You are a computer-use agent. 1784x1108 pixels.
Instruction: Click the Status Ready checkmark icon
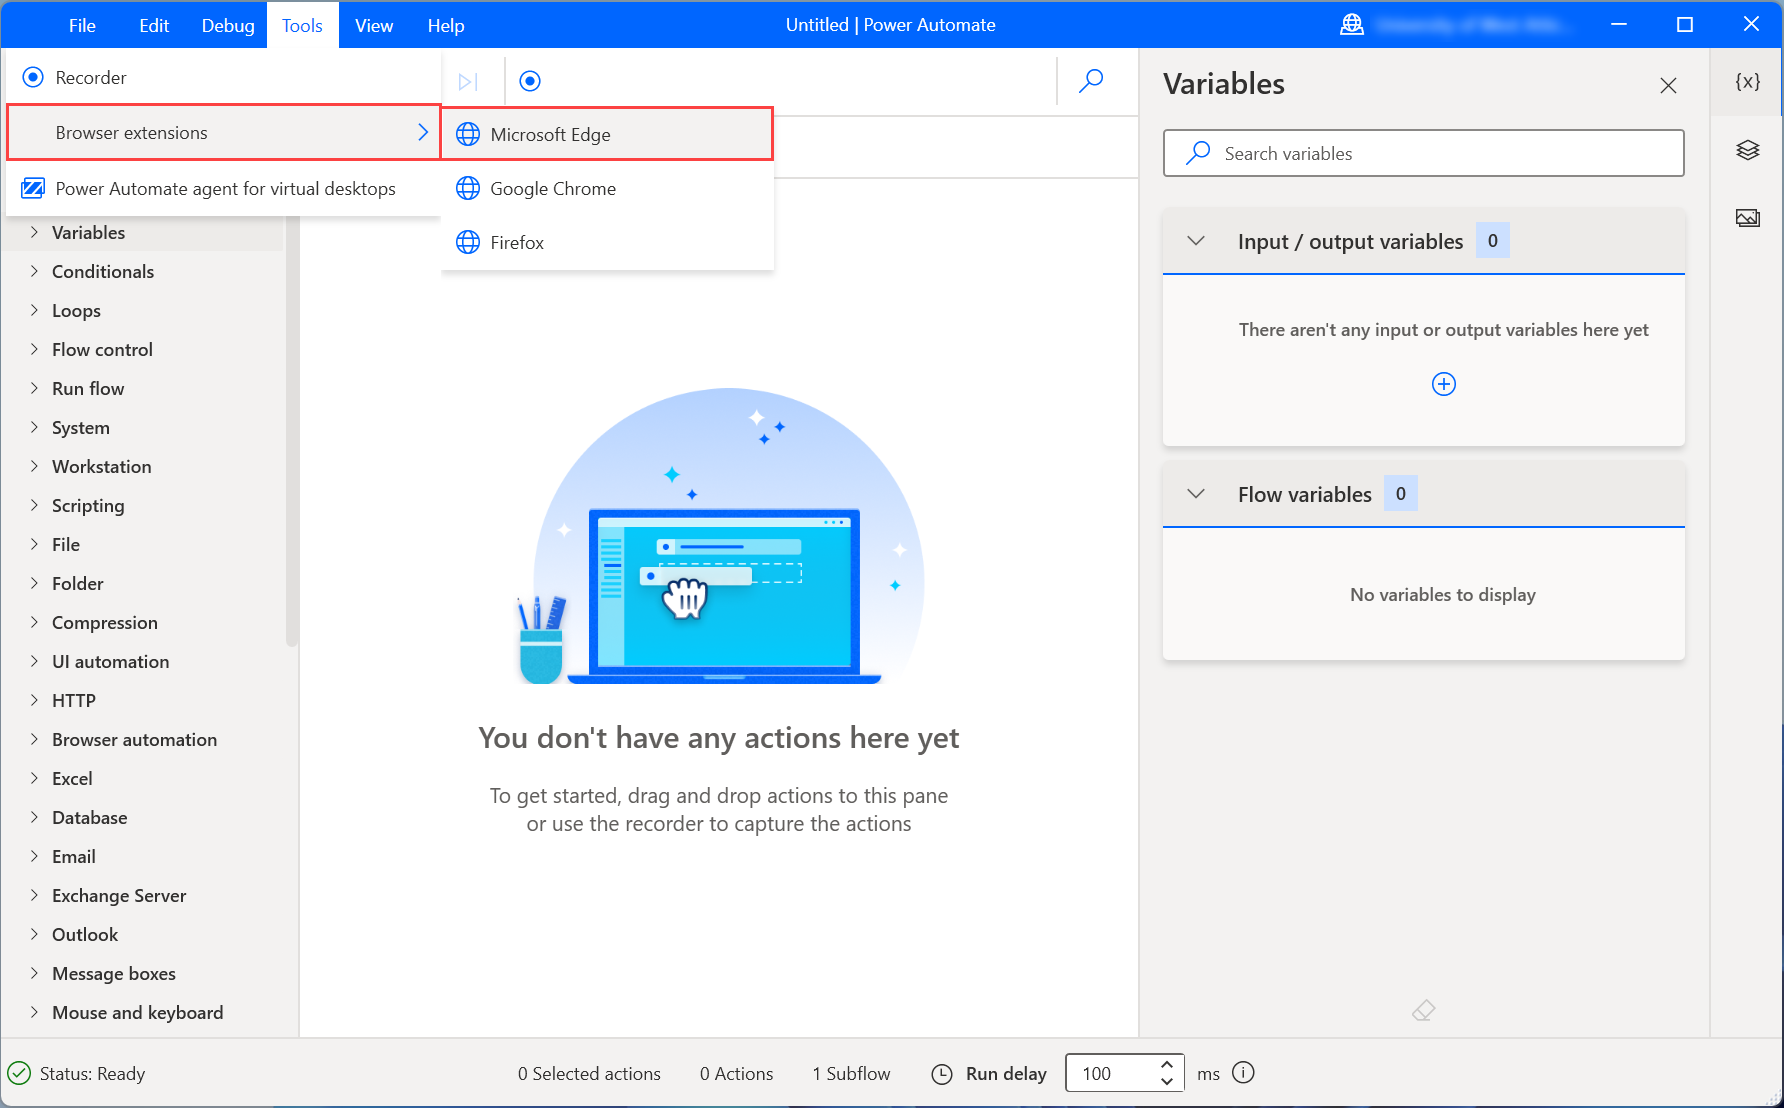(19, 1073)
